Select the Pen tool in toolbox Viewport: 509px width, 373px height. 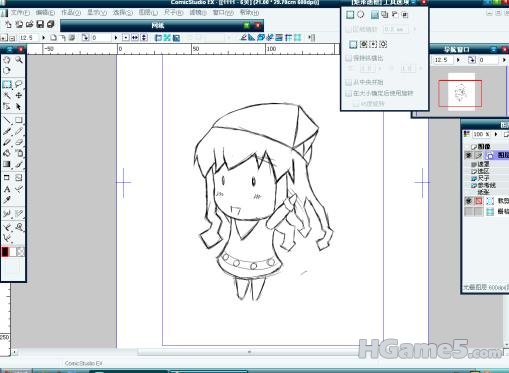[x=7, y=131]
